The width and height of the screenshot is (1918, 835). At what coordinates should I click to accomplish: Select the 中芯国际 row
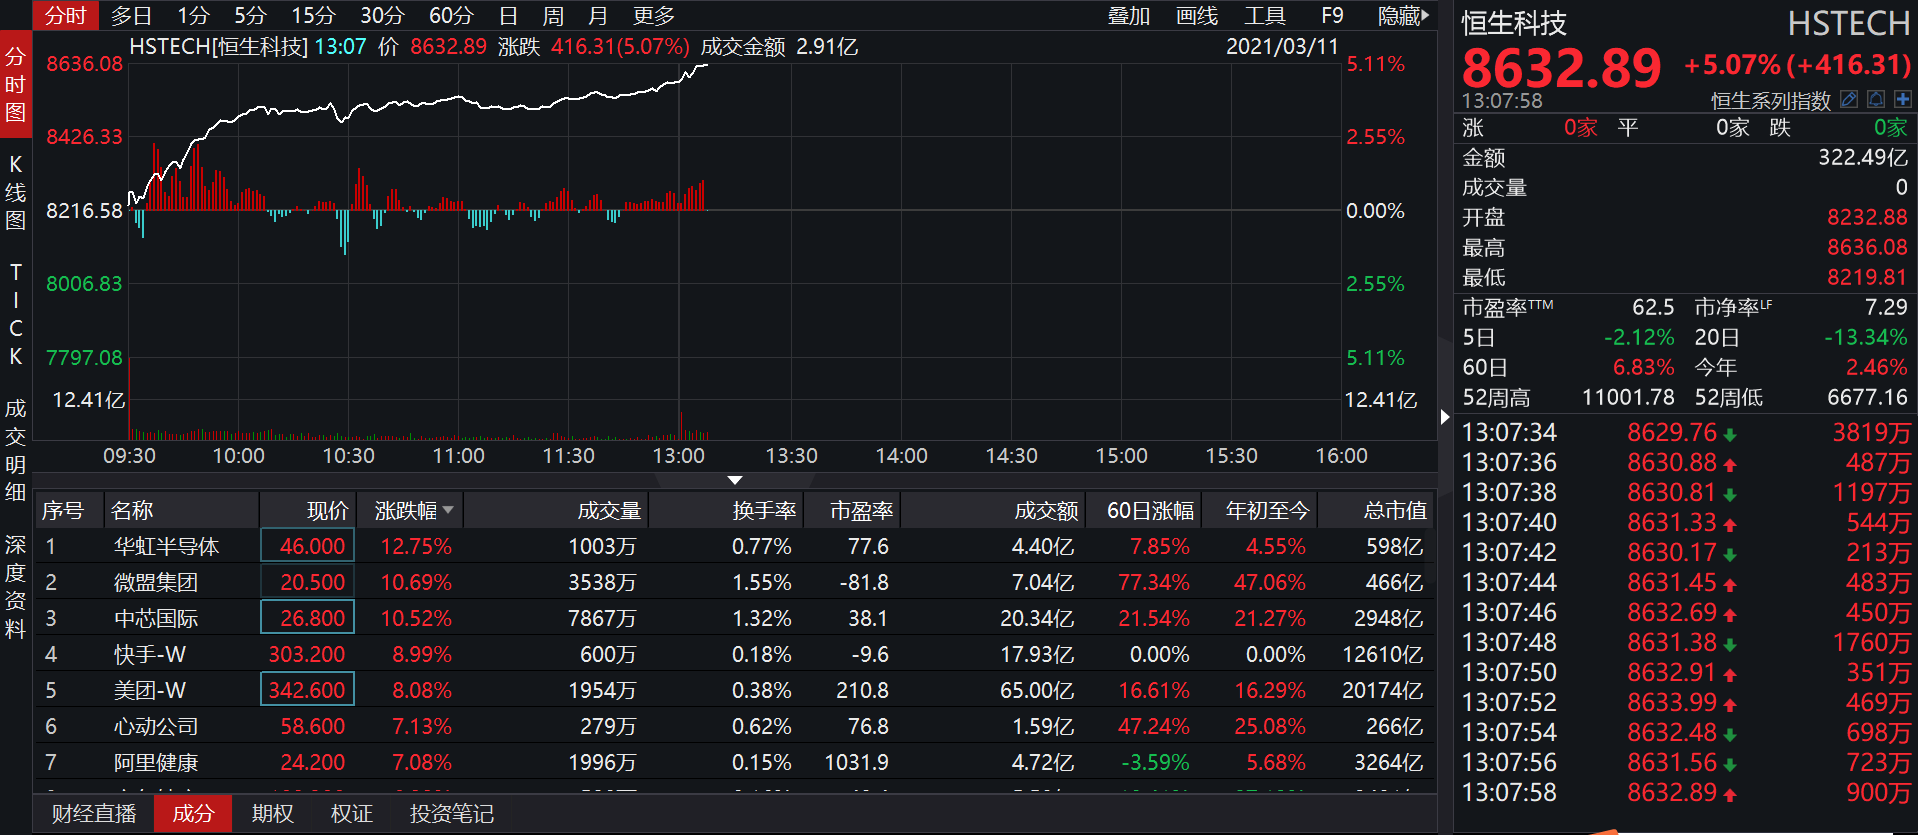[735, 619]
